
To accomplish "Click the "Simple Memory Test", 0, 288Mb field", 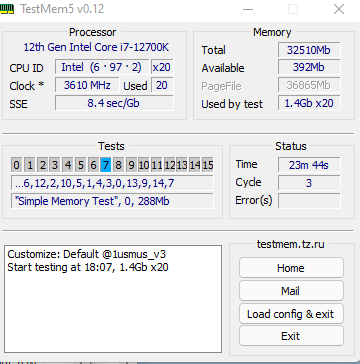I will [x=112, y=201].
